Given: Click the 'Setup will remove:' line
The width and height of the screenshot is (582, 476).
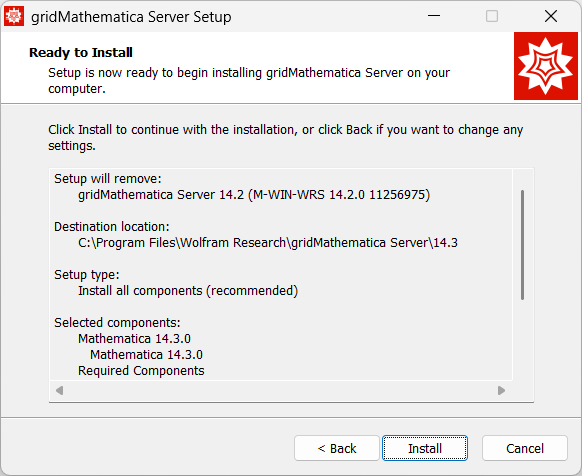Looking at the screenshot, I should pyautogui.click(x=108, y=179).
